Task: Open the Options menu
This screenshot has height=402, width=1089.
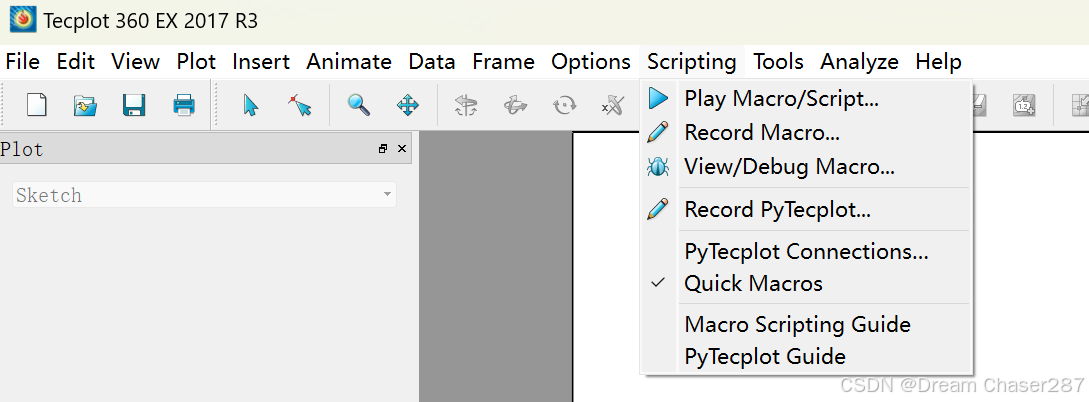Action: (591, 62)
